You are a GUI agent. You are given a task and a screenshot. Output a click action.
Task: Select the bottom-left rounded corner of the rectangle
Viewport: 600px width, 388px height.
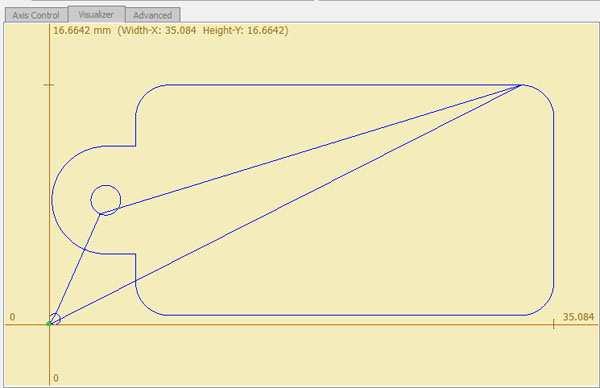point(145,306)
